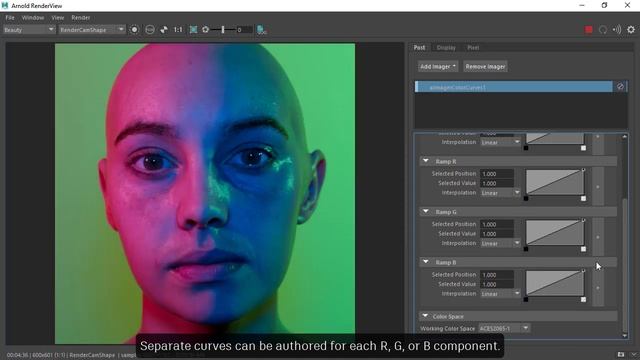This screenshot has height=360, width=640.
Task: Open Ramp G Interpolation dropdown
Action: (x=500, y=243)
